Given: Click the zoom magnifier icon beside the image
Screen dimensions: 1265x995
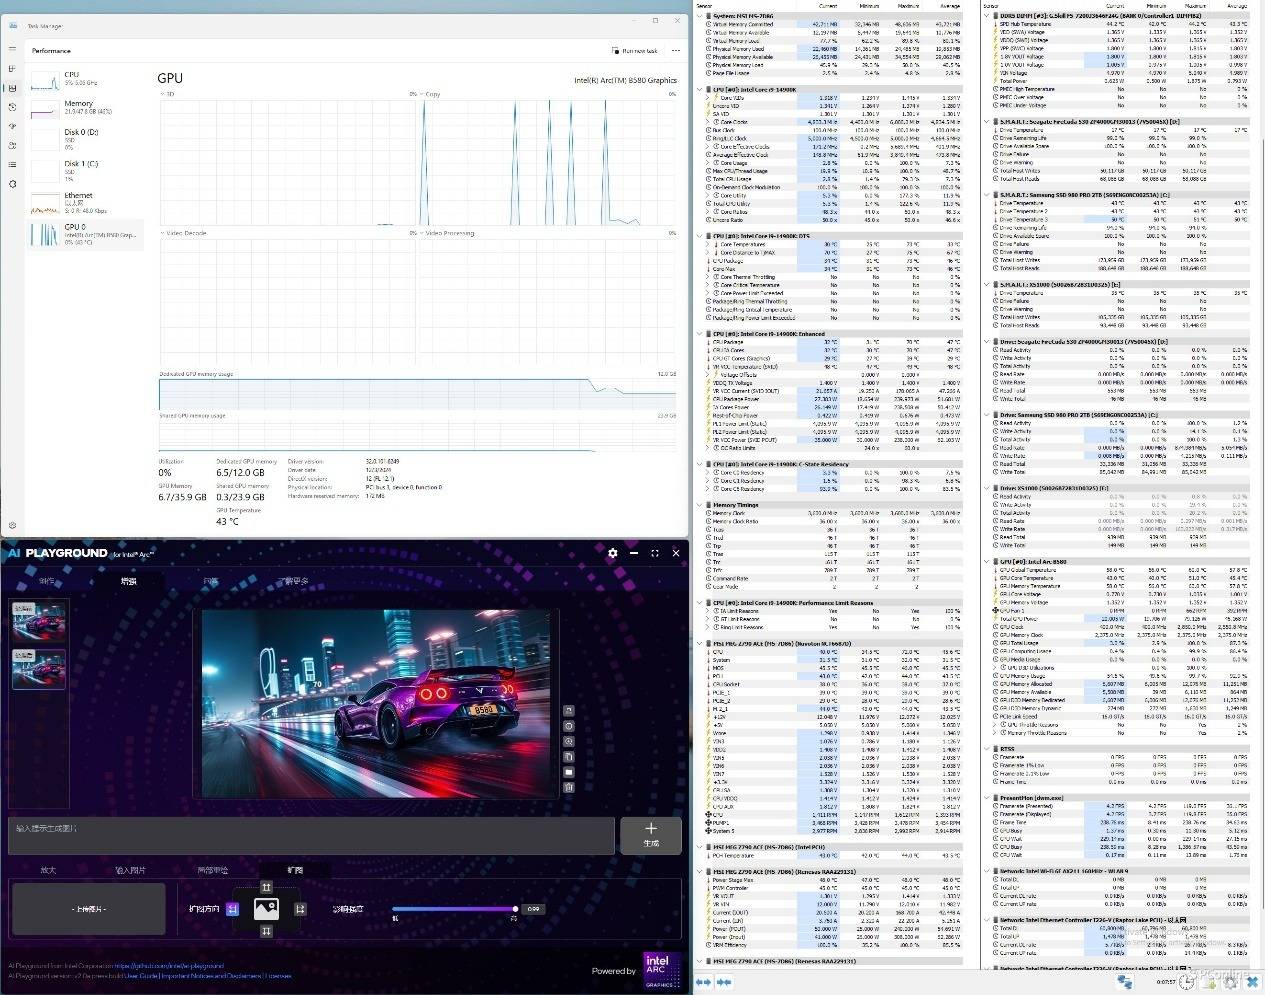Looking at the screenshot, I should [569, 742].
